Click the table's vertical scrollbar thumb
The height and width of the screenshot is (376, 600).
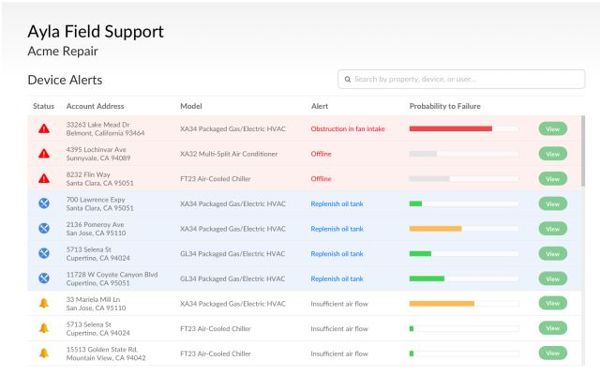point(583,151)
